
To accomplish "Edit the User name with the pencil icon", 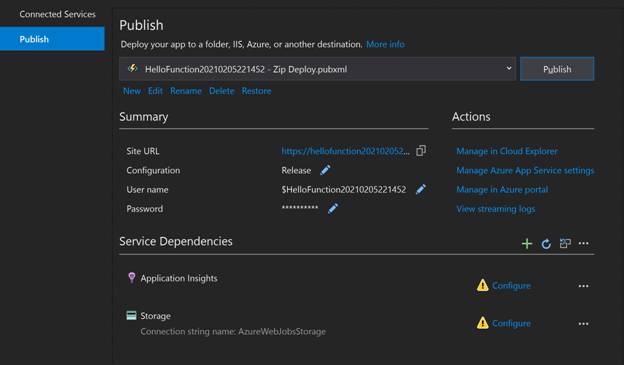I will pyautogui.click(x=421, y=189).
